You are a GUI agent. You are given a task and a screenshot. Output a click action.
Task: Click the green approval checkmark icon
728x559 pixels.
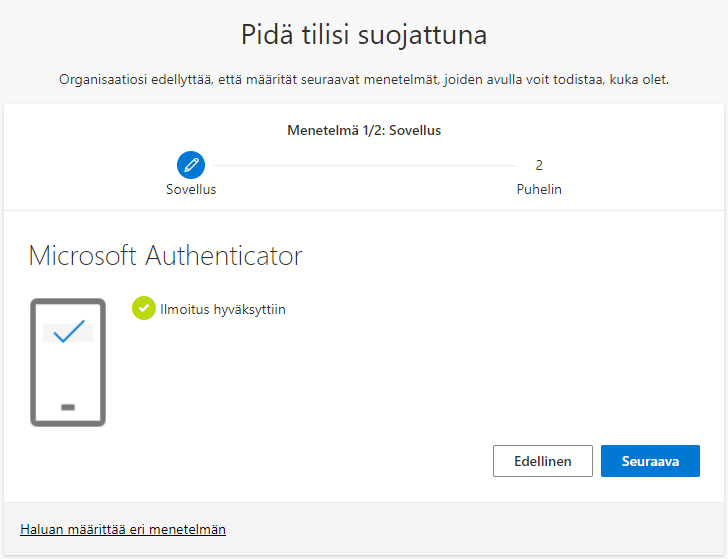pos(144,309)
